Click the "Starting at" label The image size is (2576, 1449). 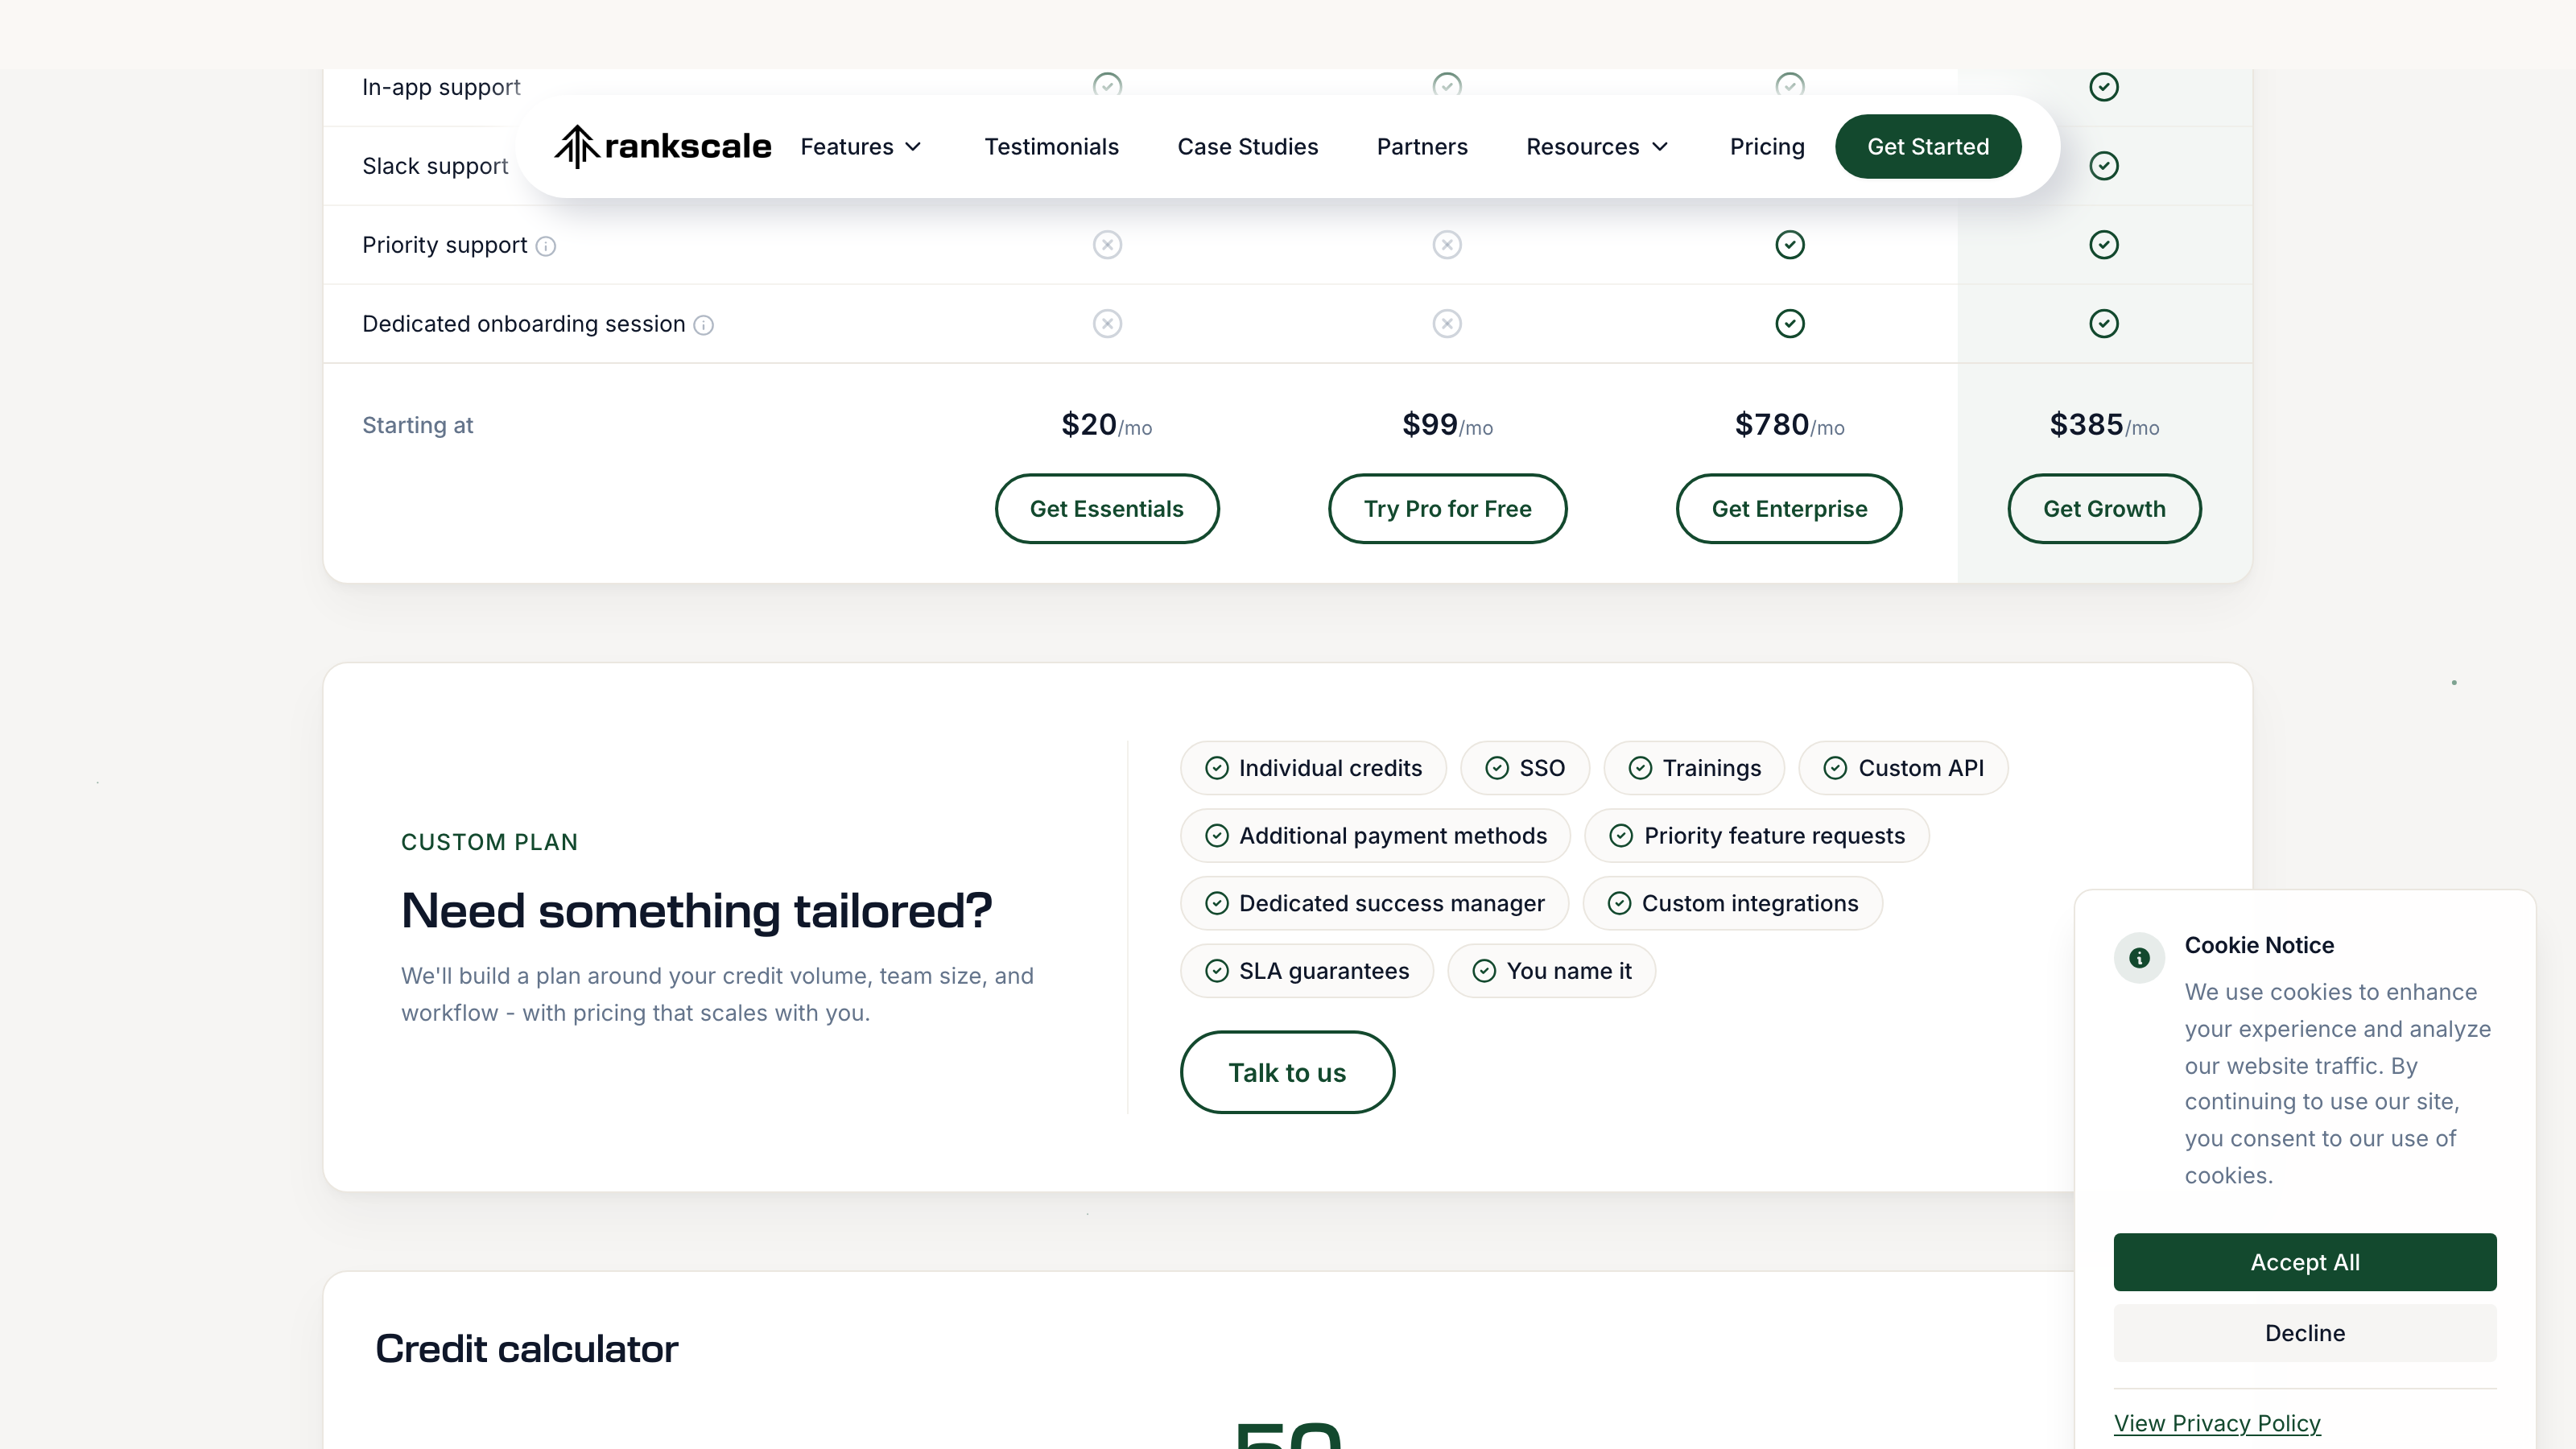coord(417,426)
